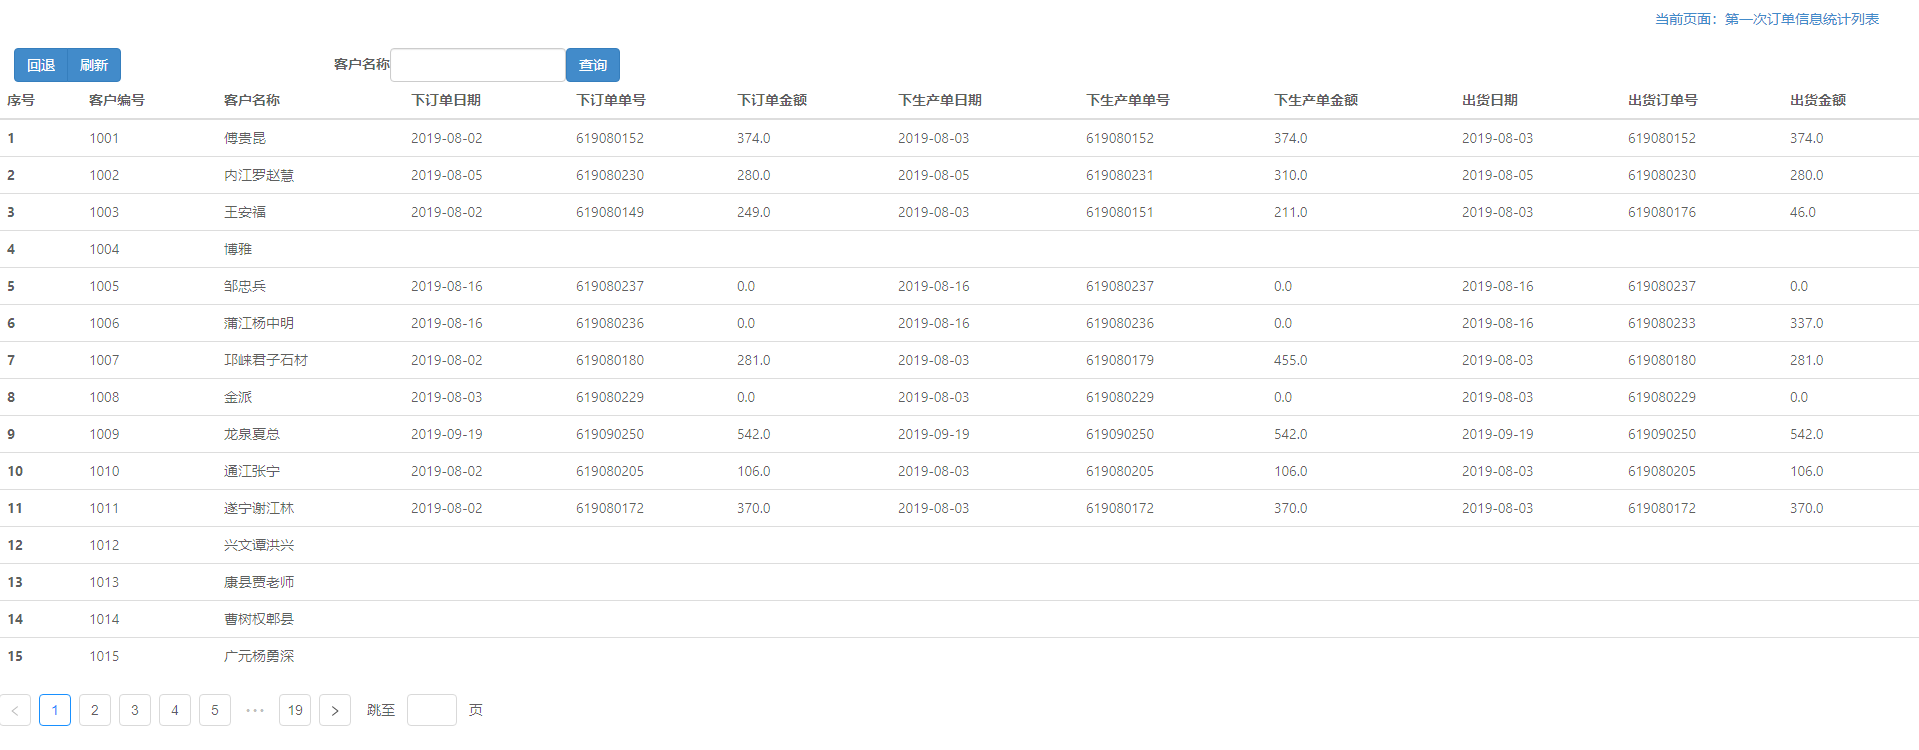The width and height of the screenshot is (1919, 750).
Task: Click the pagination ellipsis to skip pages
Action: point(255,710)
